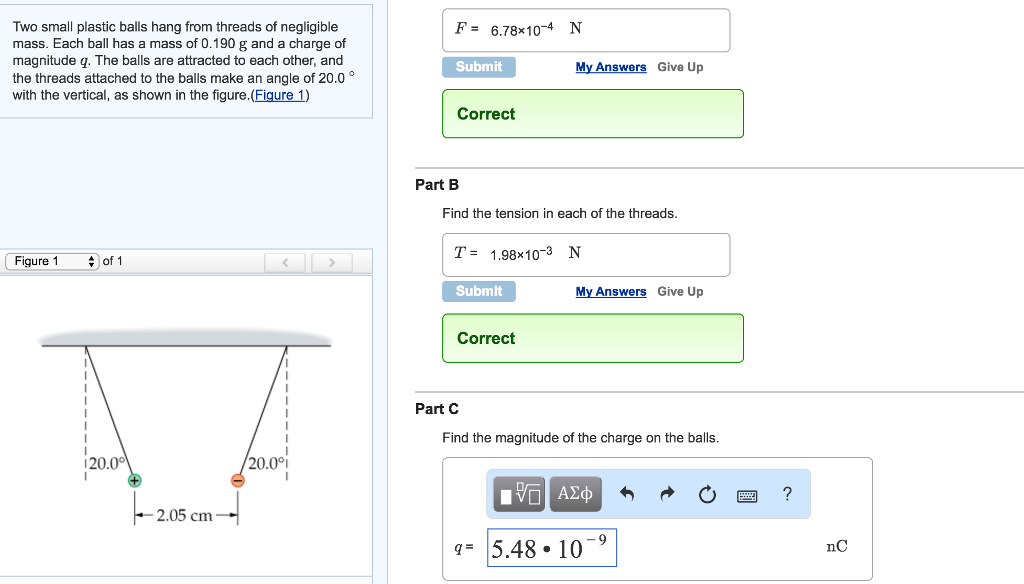Screen dimensions: 1024x584
Task: Go to the next figure arrow
Action: 333,263
